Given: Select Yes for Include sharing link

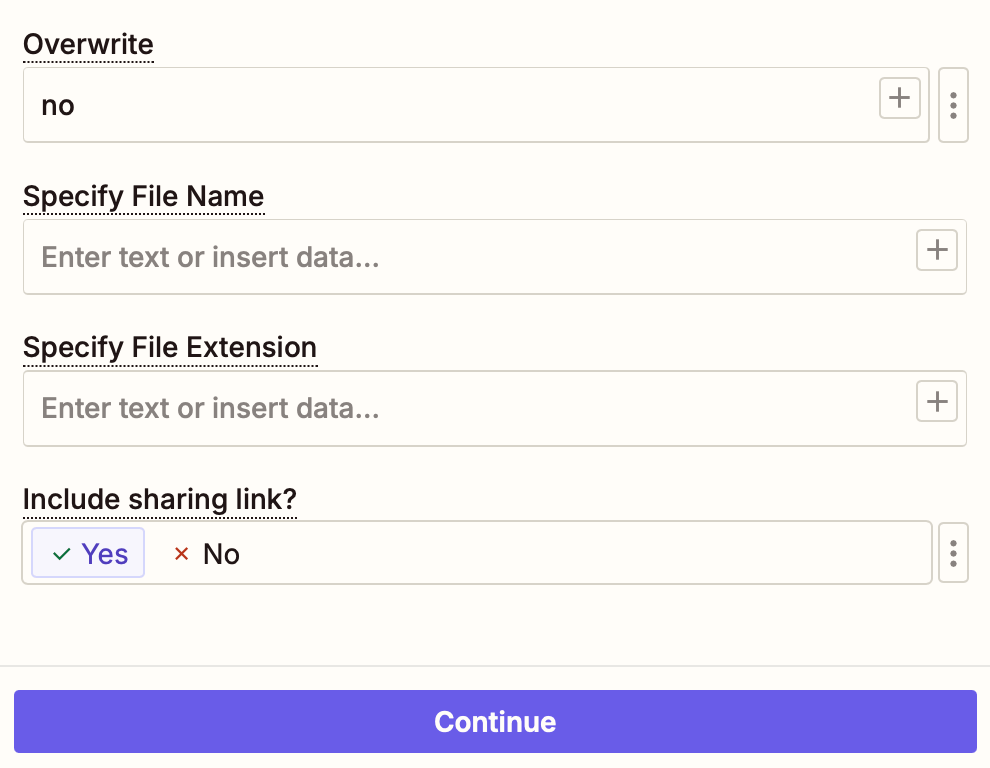Looking at the screenshot, I should coord(88,554).
